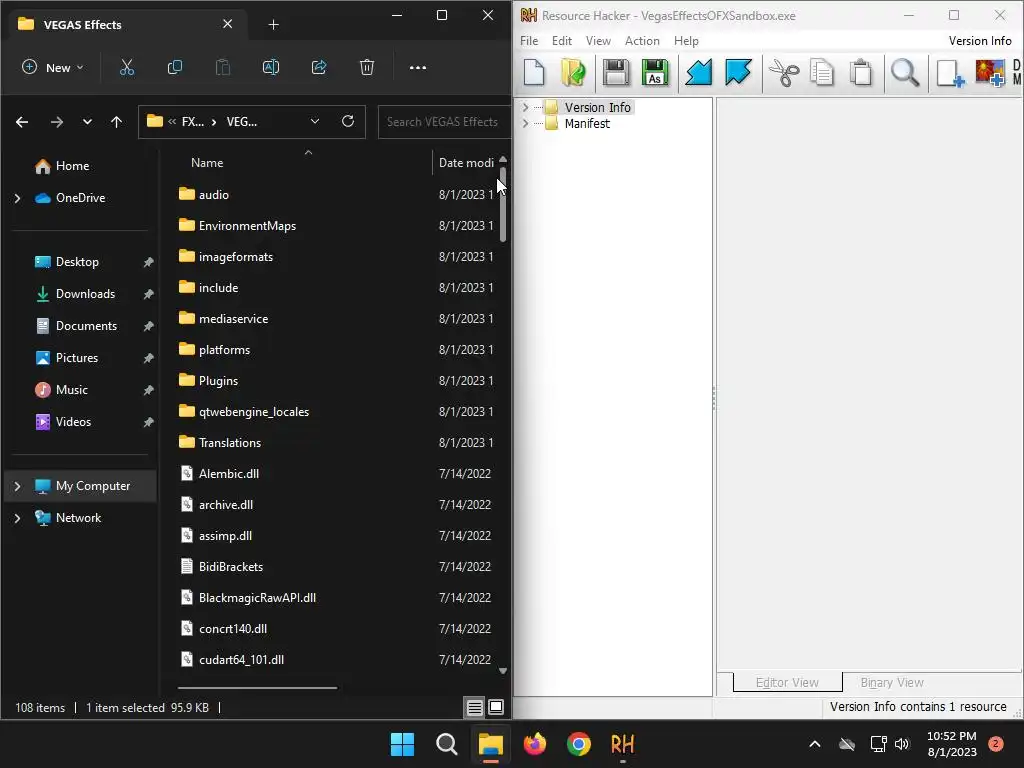Expand Network in navigation pane

[18, 518]
